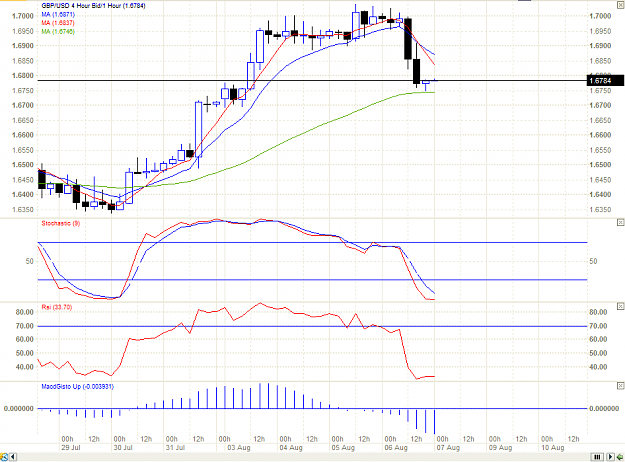Click the 50 level on right Stochastic axis
Image resolution: width=625 pixels, height=462 pixels.
593,261
